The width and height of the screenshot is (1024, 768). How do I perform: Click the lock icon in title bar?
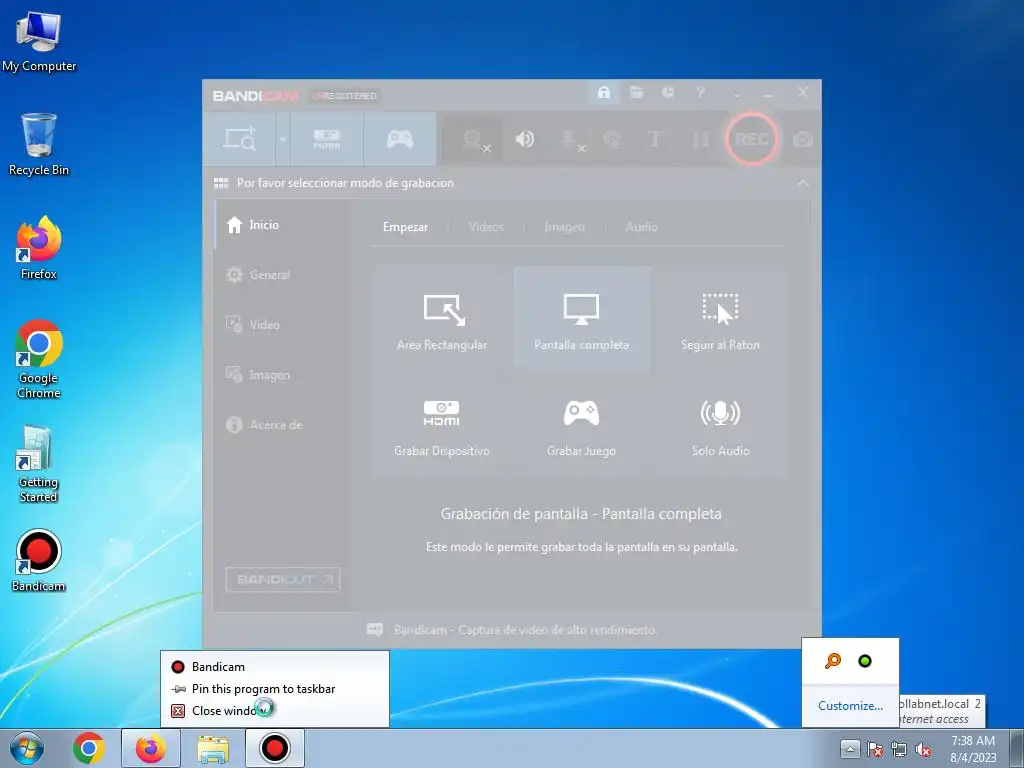604,93
